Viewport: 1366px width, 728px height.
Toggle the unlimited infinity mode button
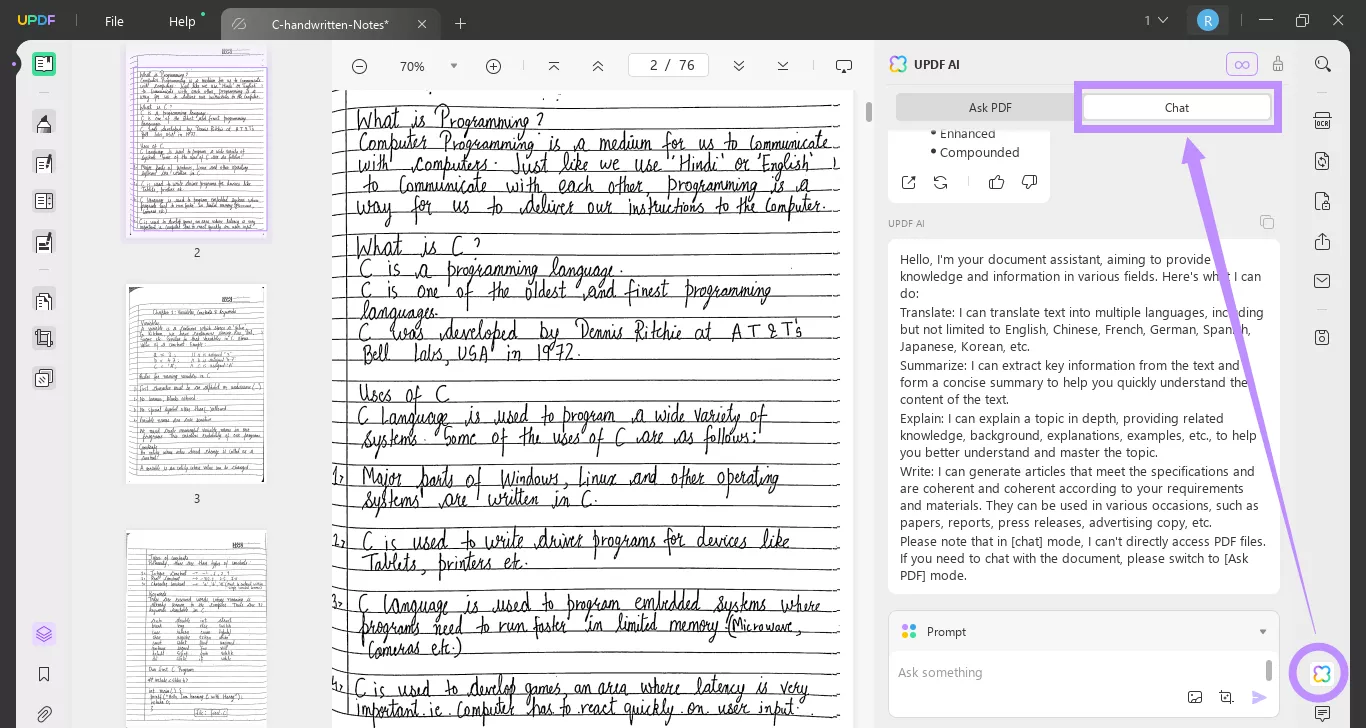pyautogui.click(x=1241, y=64)
